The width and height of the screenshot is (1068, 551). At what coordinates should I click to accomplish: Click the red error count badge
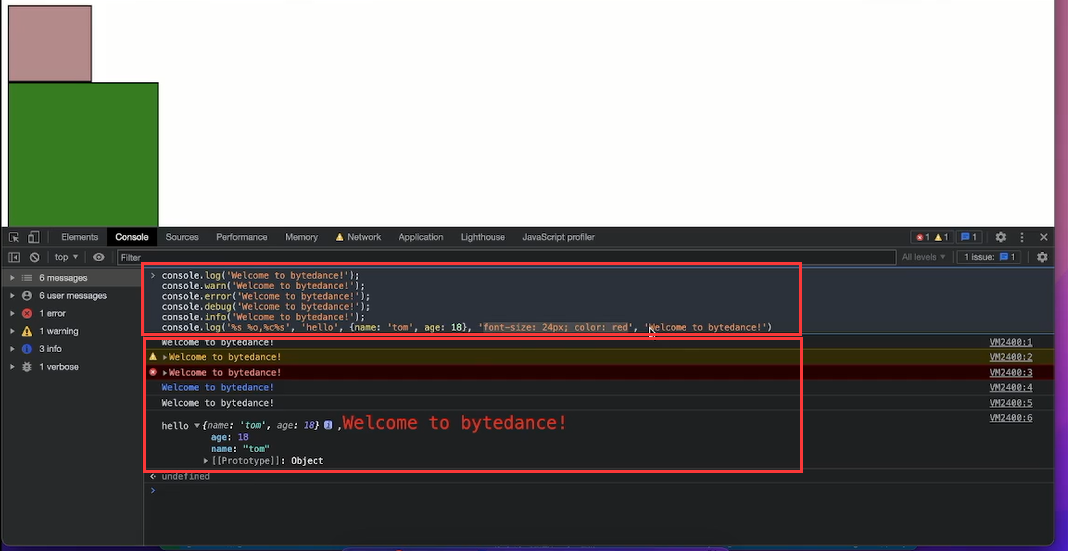[922, 237]
